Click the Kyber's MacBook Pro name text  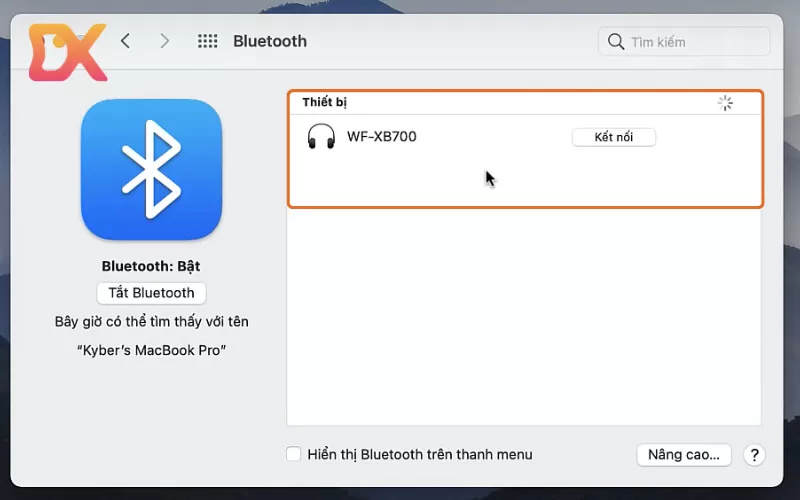pos(152,350)
